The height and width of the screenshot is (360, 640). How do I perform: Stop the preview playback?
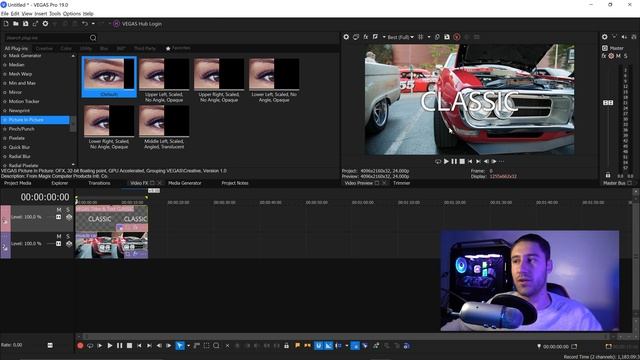tap(462, 162)
